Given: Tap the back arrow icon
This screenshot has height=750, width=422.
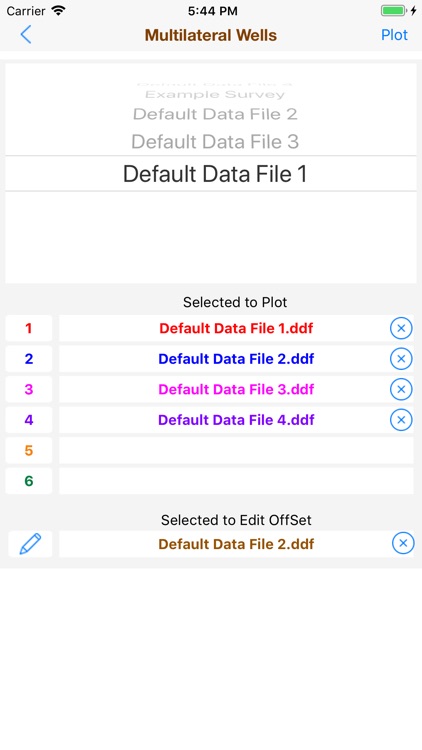Looking at the screenshot, I should (x=26, y=35).
